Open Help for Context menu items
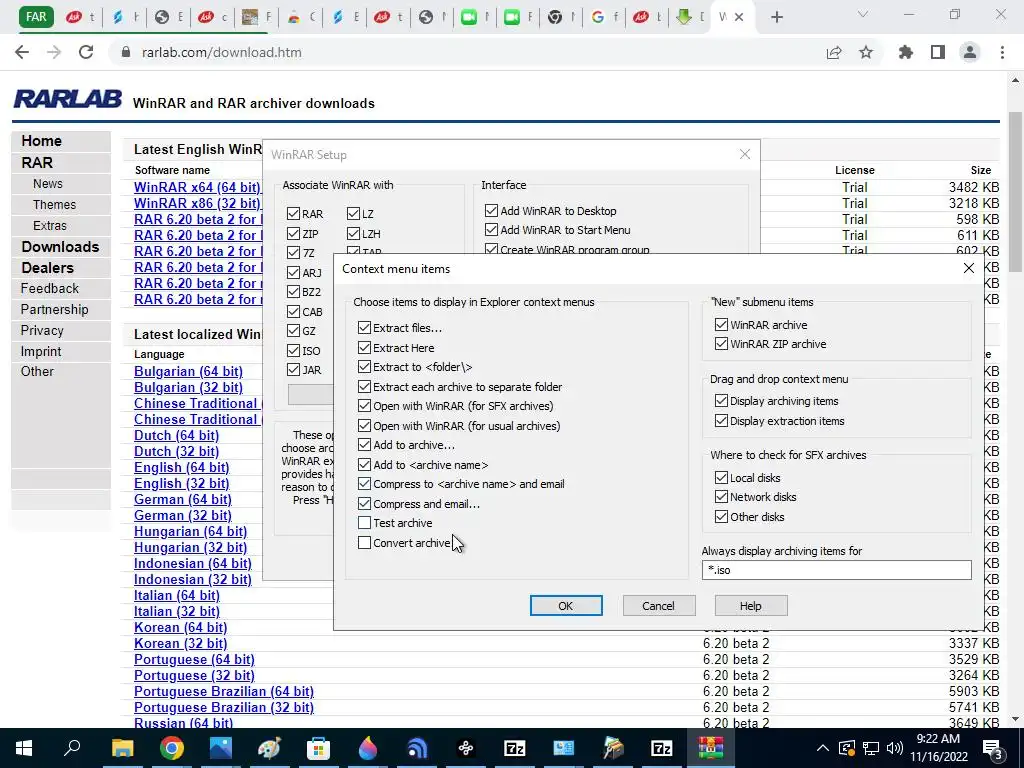 click(x=750, y=605)
